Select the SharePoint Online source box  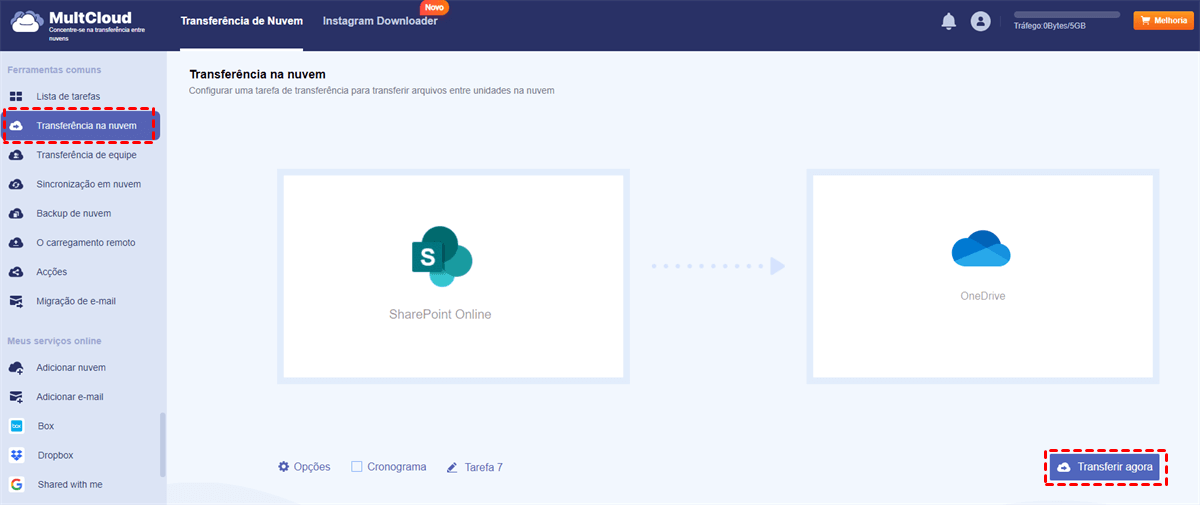pyautogui.click(x=453, y=277)
